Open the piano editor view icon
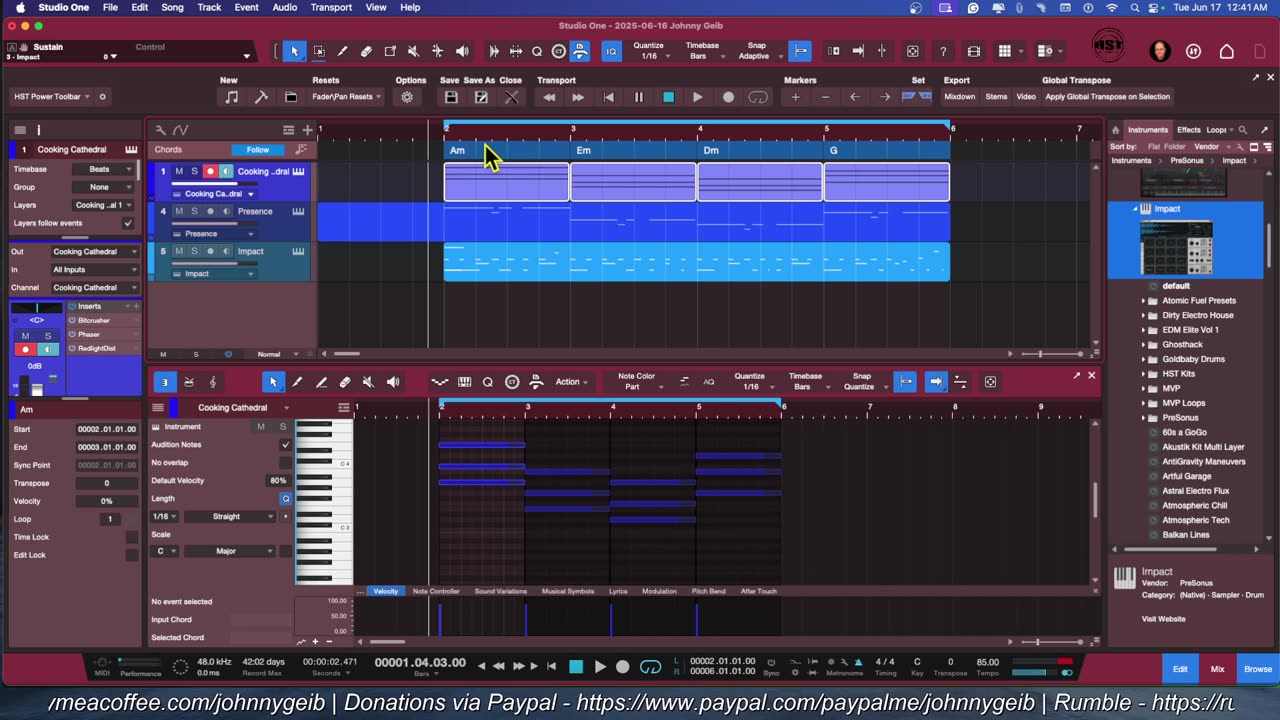Viewport: 1280px width, 720px height. [x=165, y=382]
